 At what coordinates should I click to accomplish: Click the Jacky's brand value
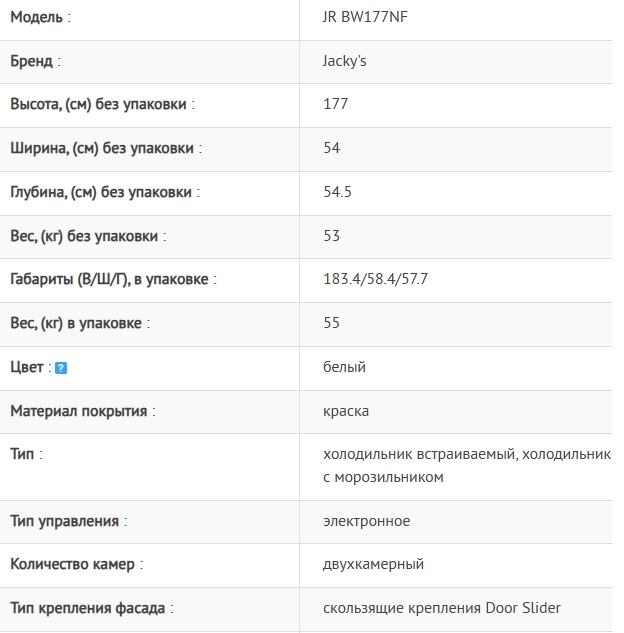pyautogui.click(x=345, y=61)
